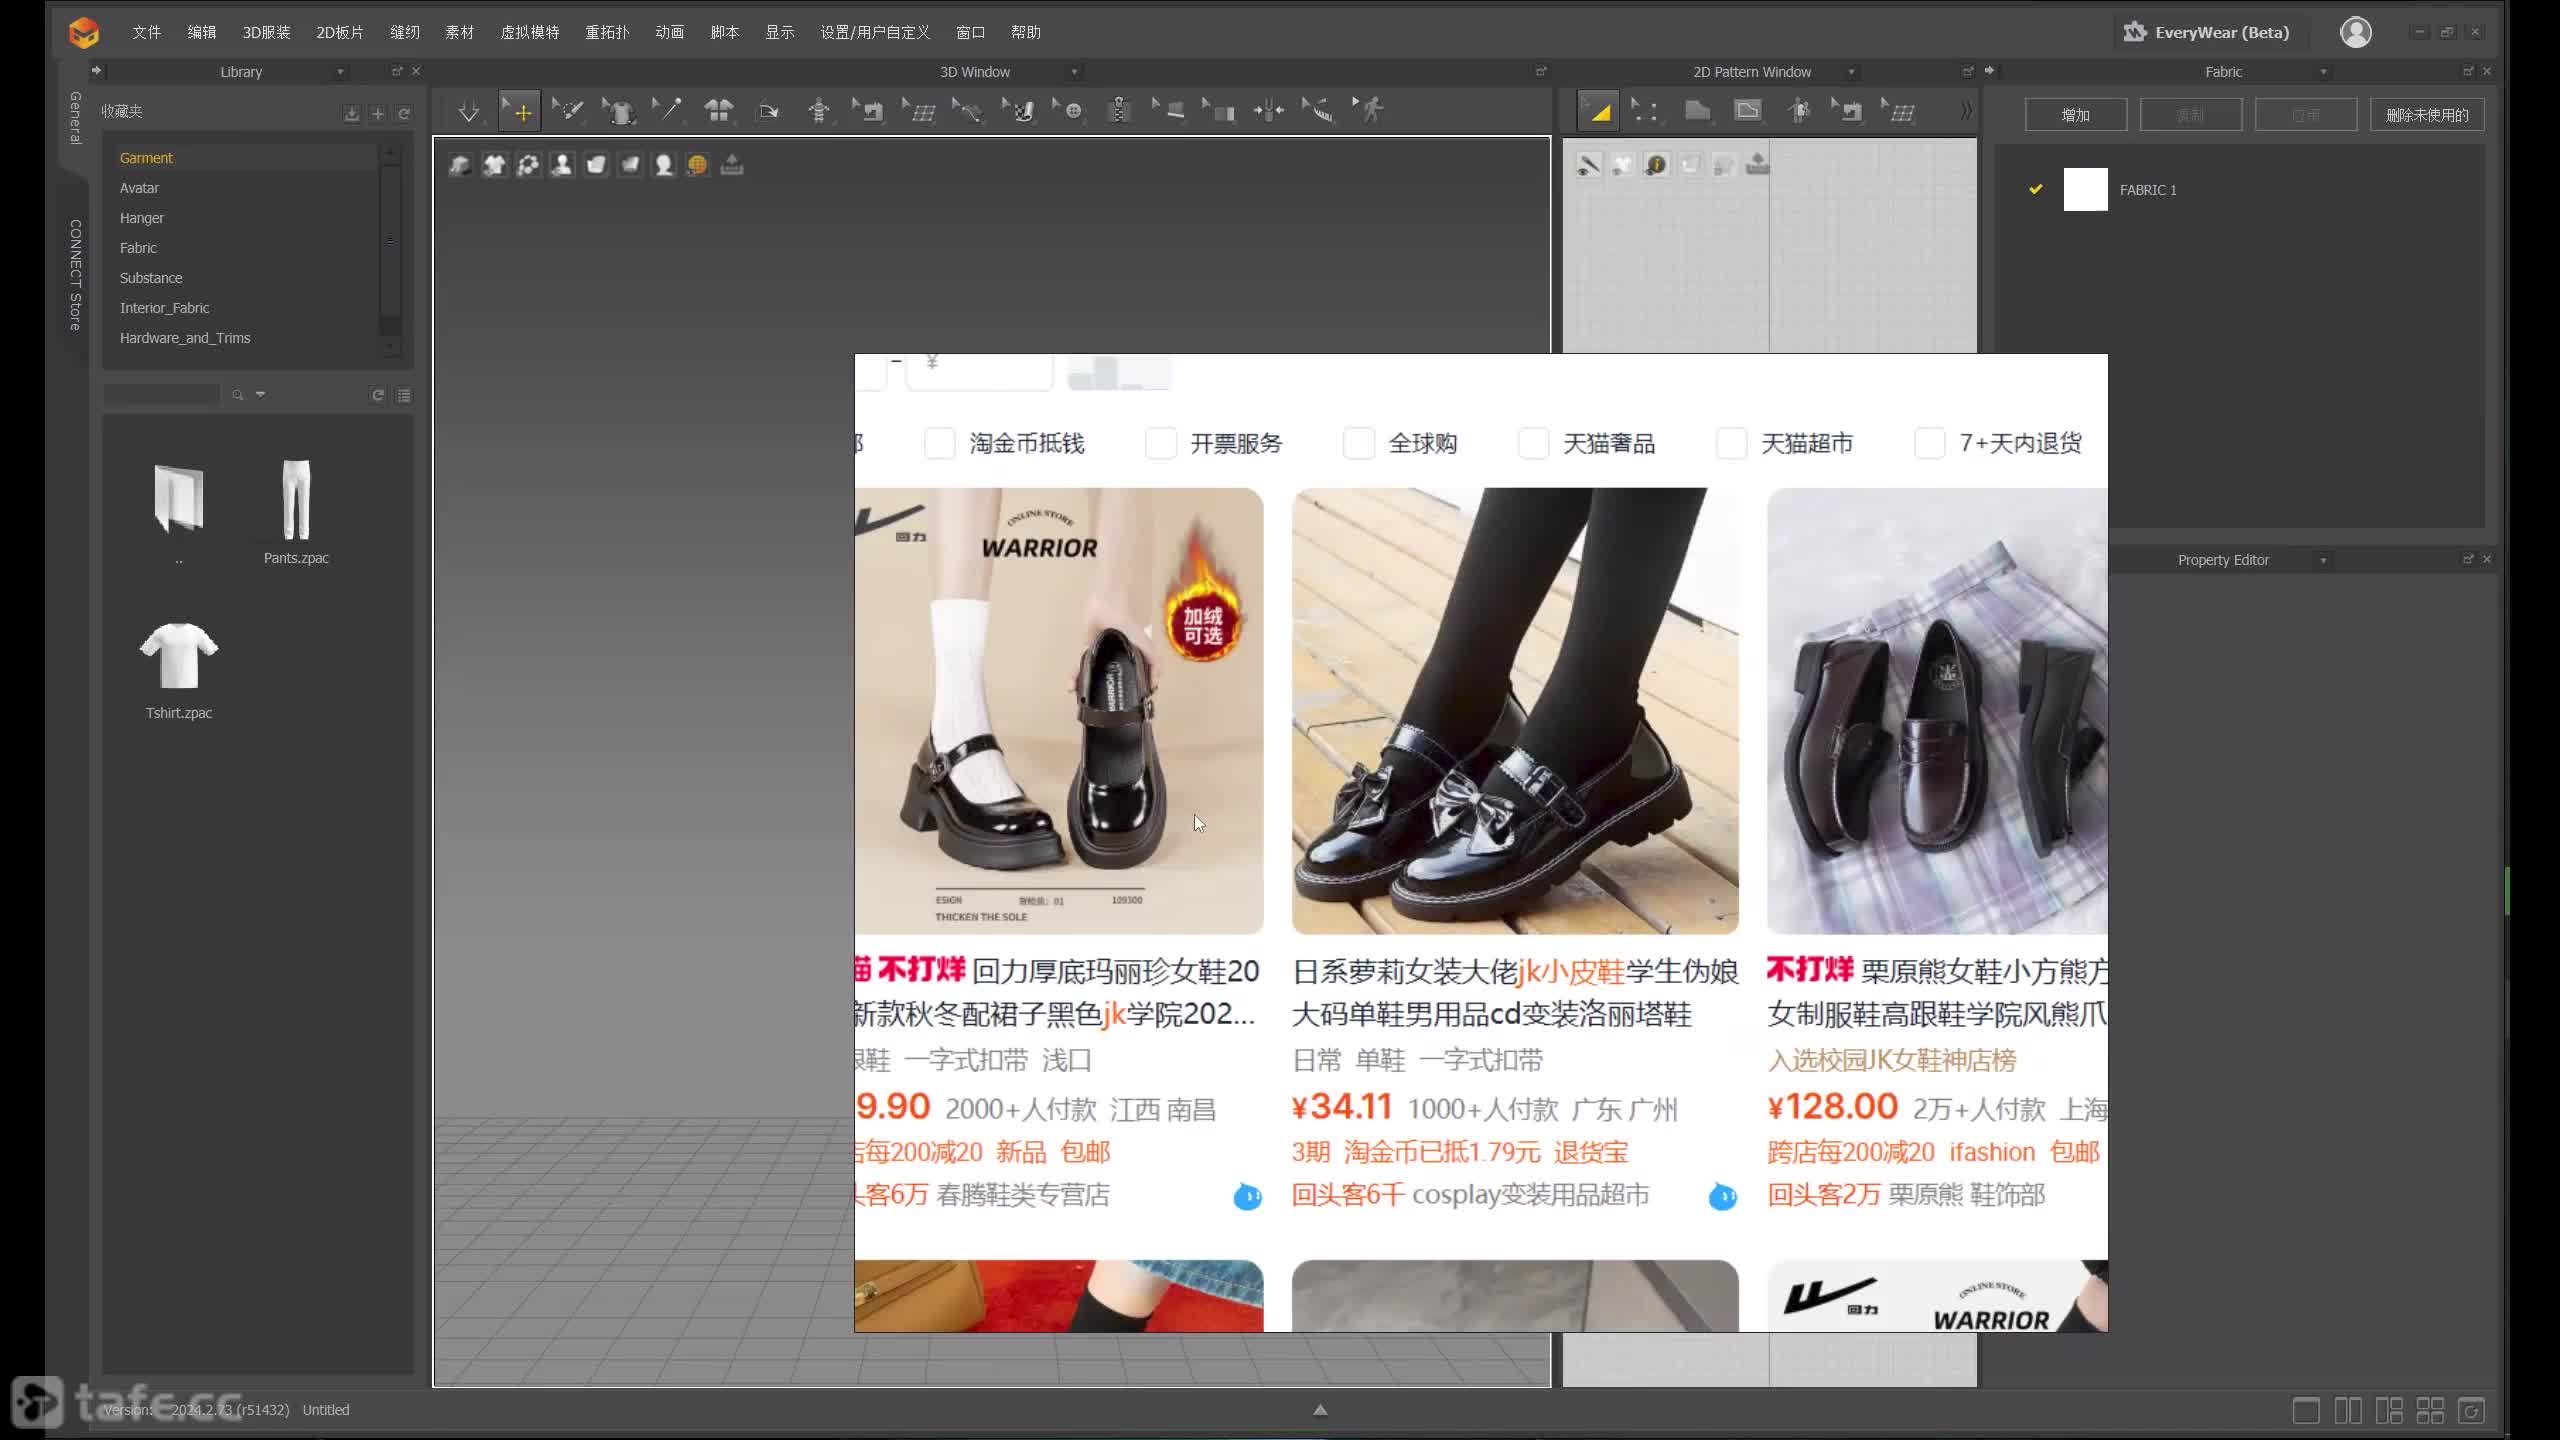Click the Reset 2D Arrangement garment icon
The width and height of the screenshot is (2560, 1440).
tap(718, 111)
